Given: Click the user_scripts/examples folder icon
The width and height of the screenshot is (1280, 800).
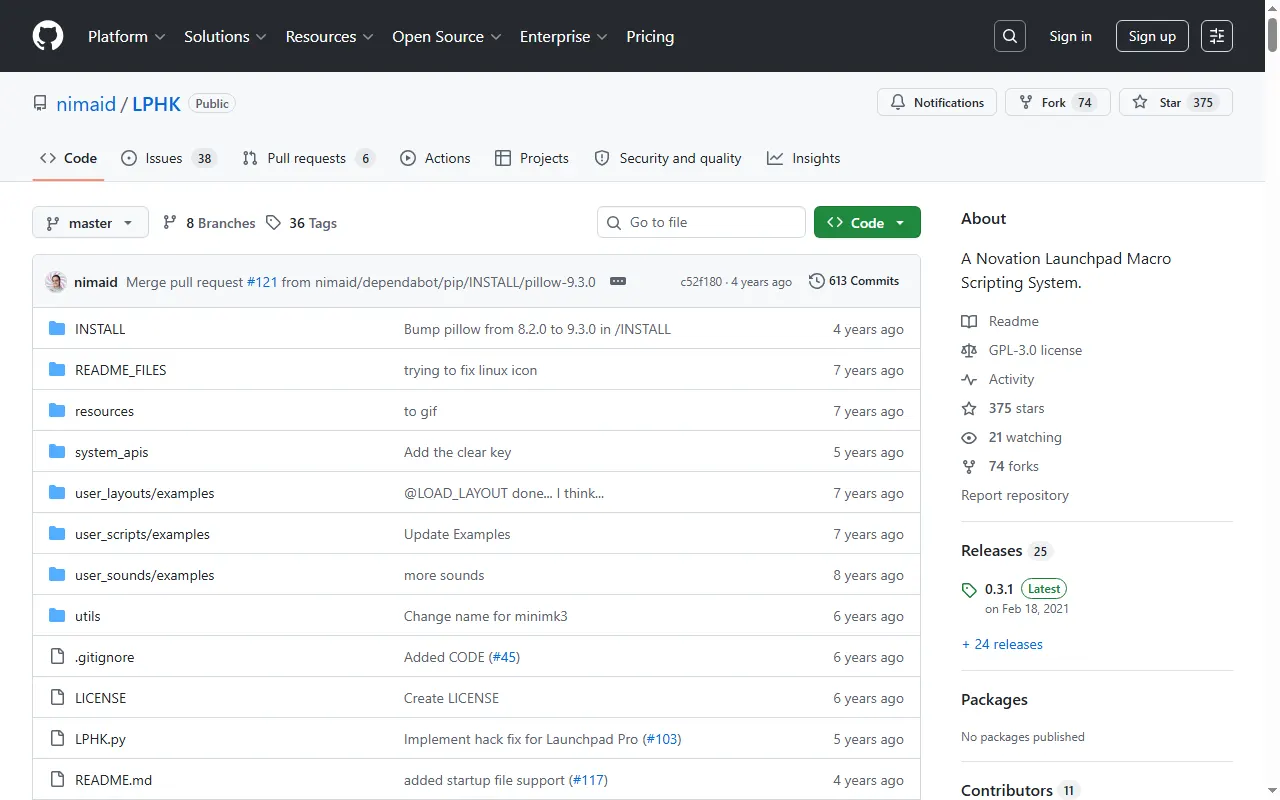Looking at the screenshot, I should pyautogui.click(x=57, y=534).
